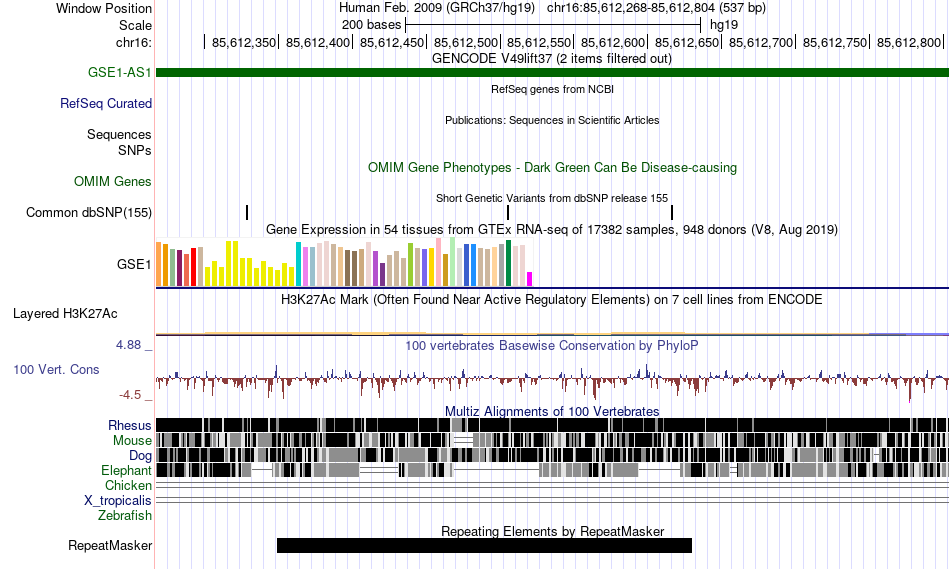Screen dimensions: 950x569
Task: Click the leftmost dbSNP variant marker
Action: point(247,213)
